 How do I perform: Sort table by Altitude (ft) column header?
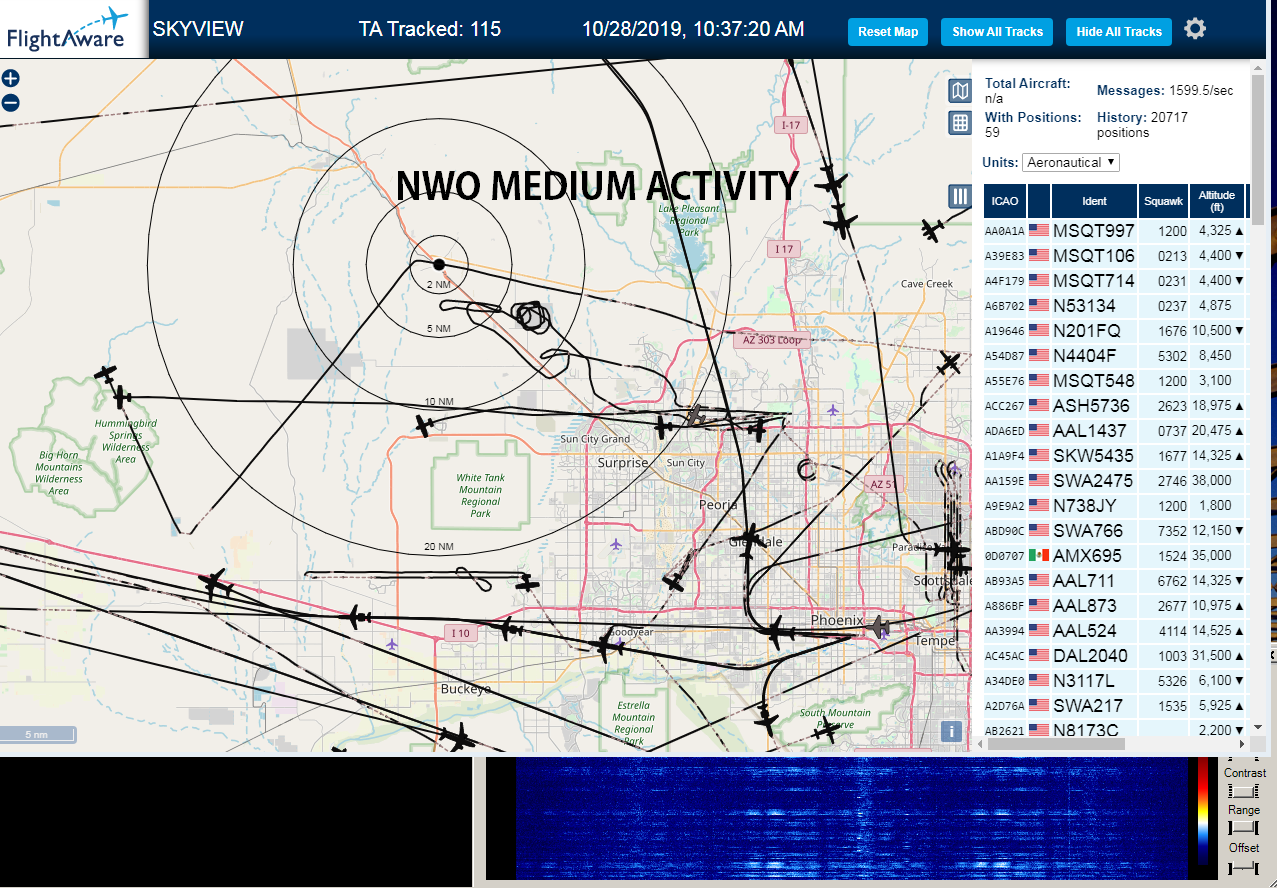[1217, 201]
